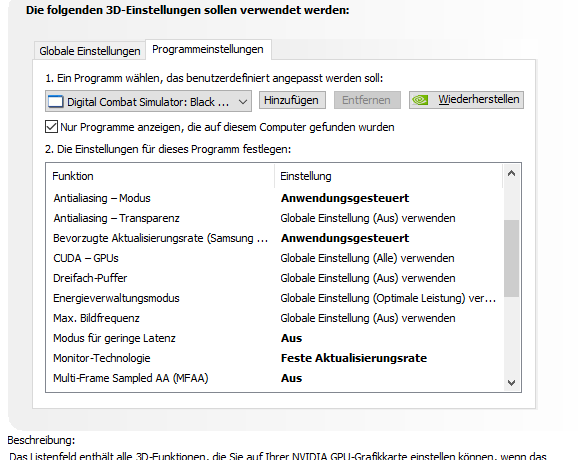Open the setting value for Max. Bildfrequenz

click(368, 318)
